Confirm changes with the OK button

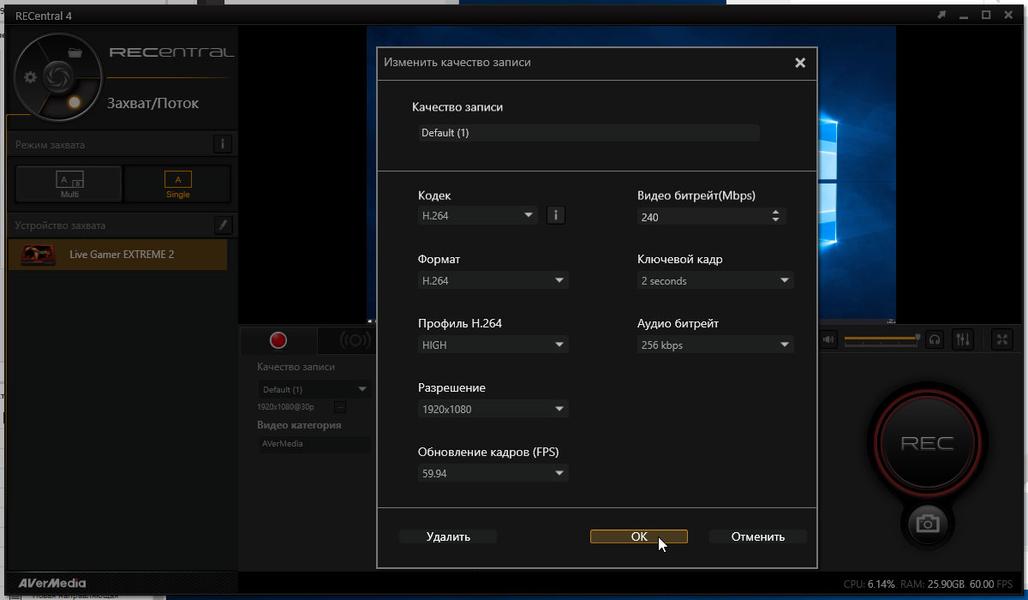[x=639, y=536]
